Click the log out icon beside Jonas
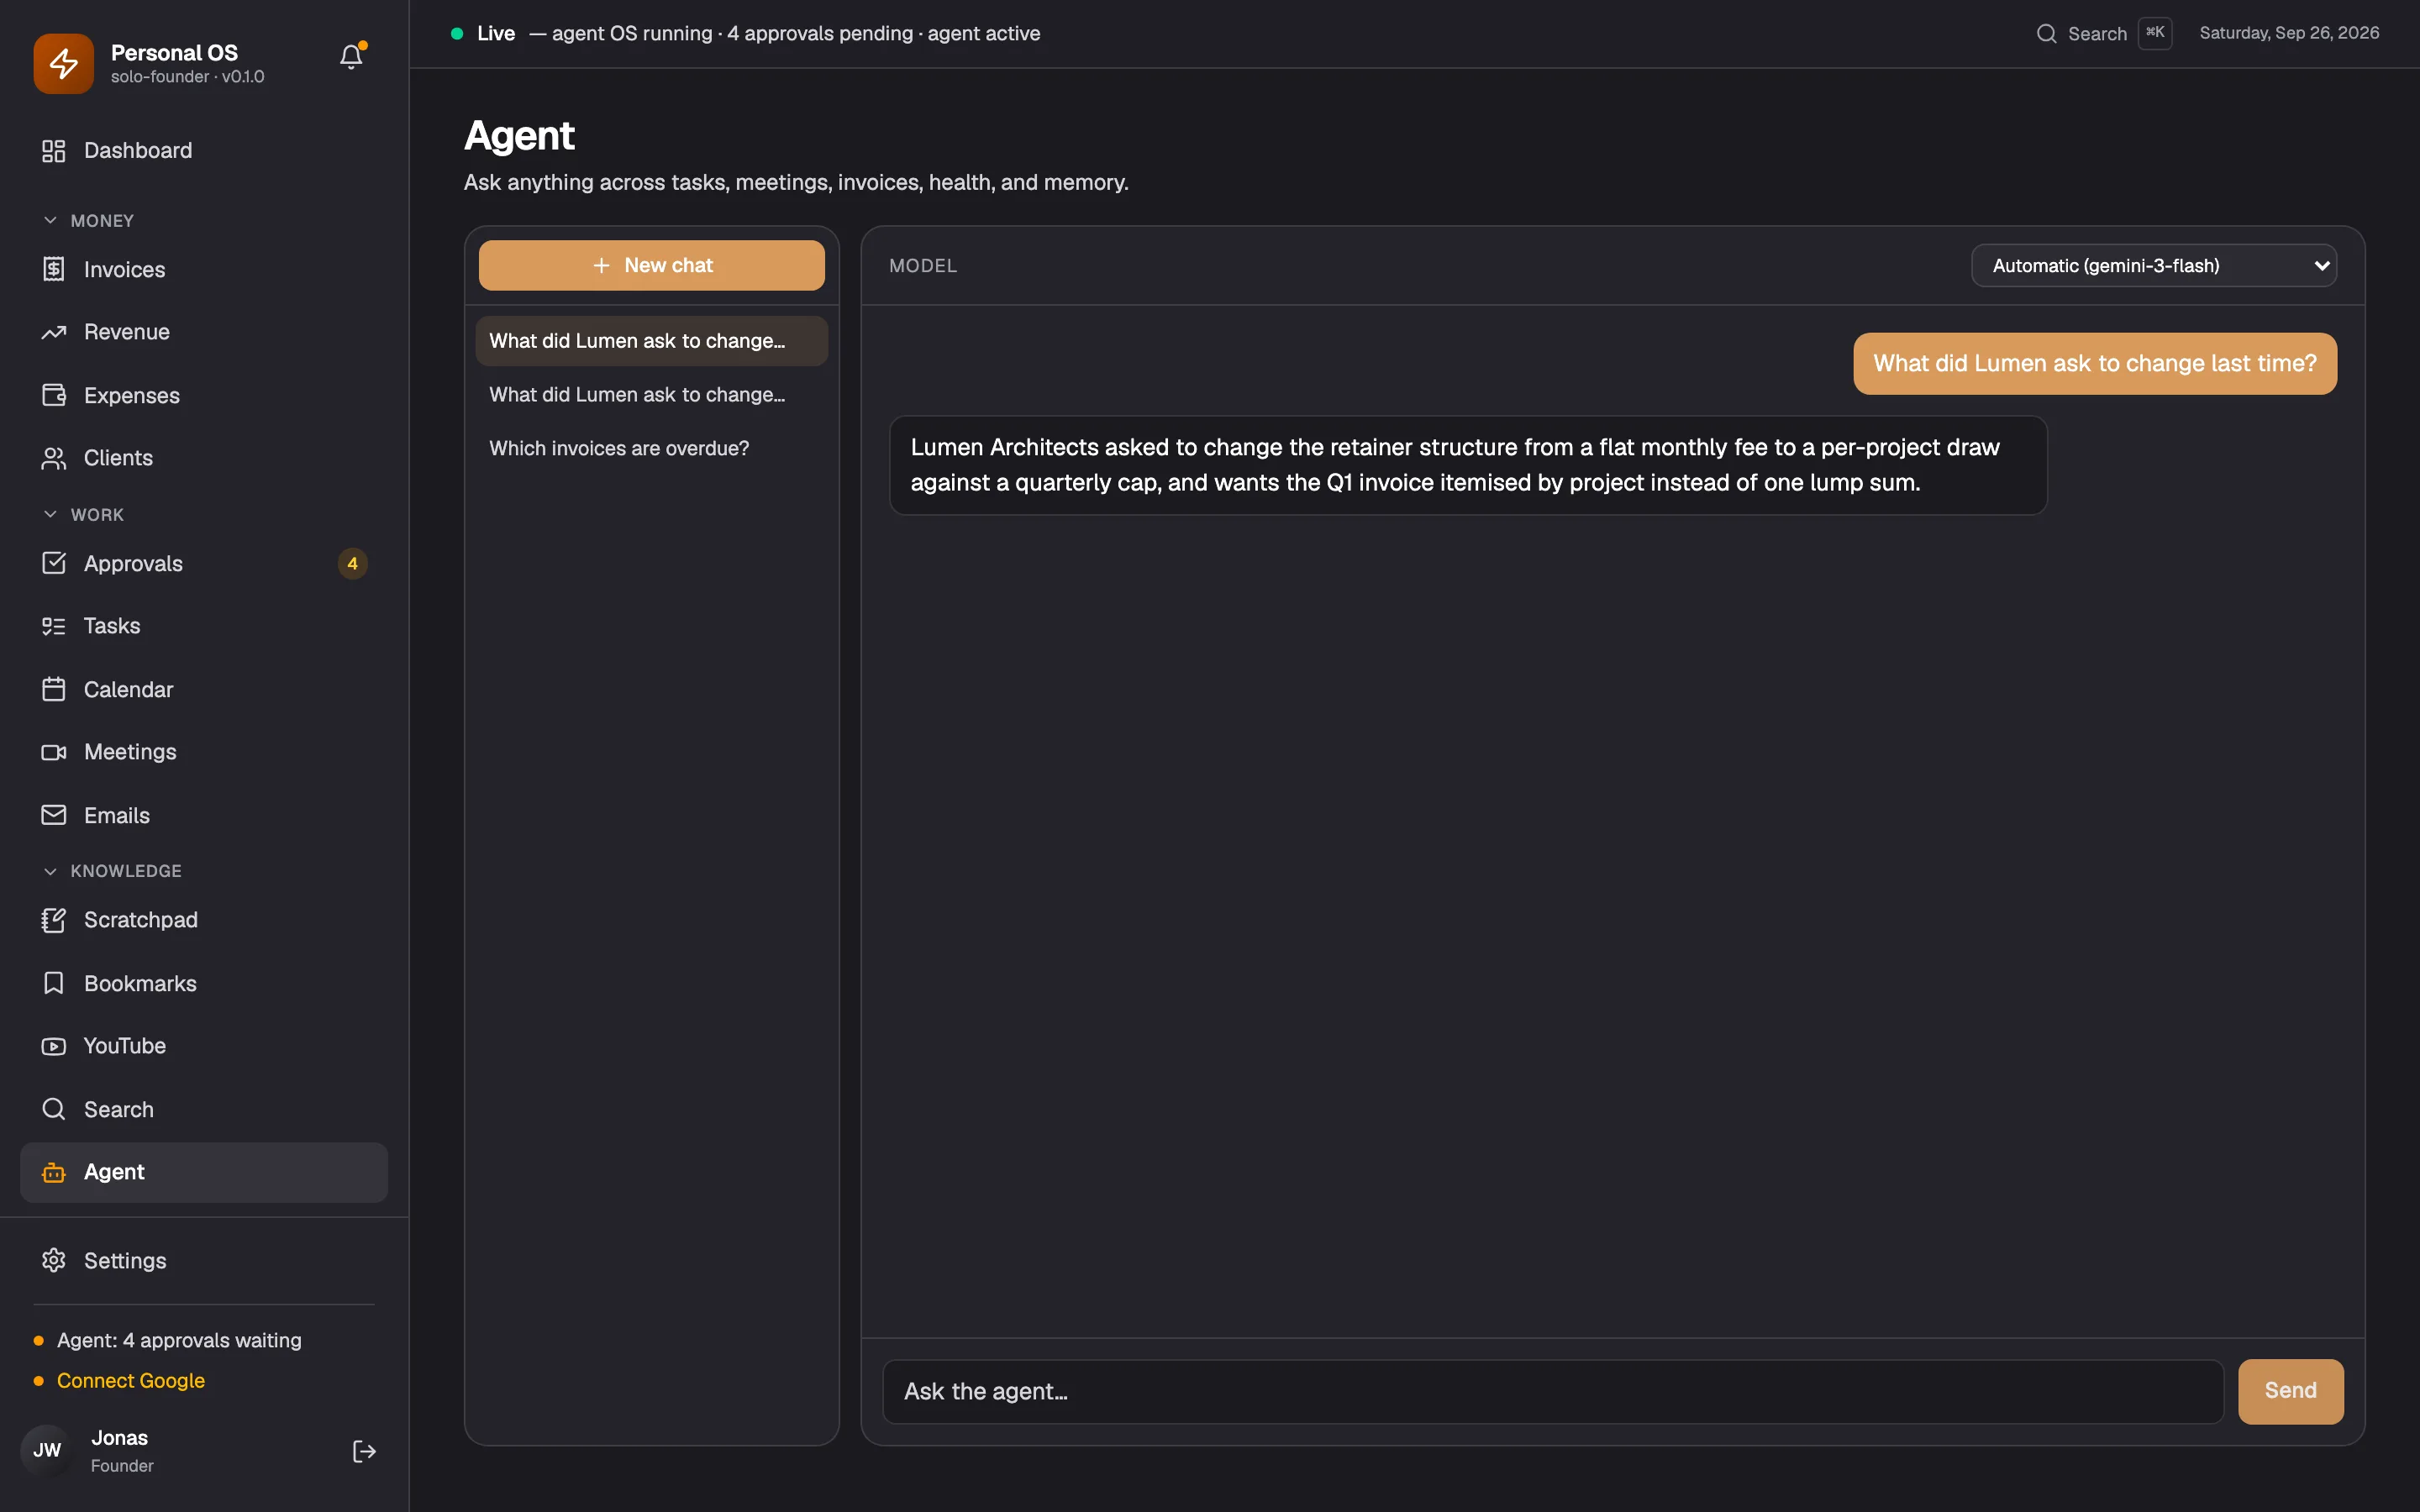2420x1512 pixels. pos(364,1451)
